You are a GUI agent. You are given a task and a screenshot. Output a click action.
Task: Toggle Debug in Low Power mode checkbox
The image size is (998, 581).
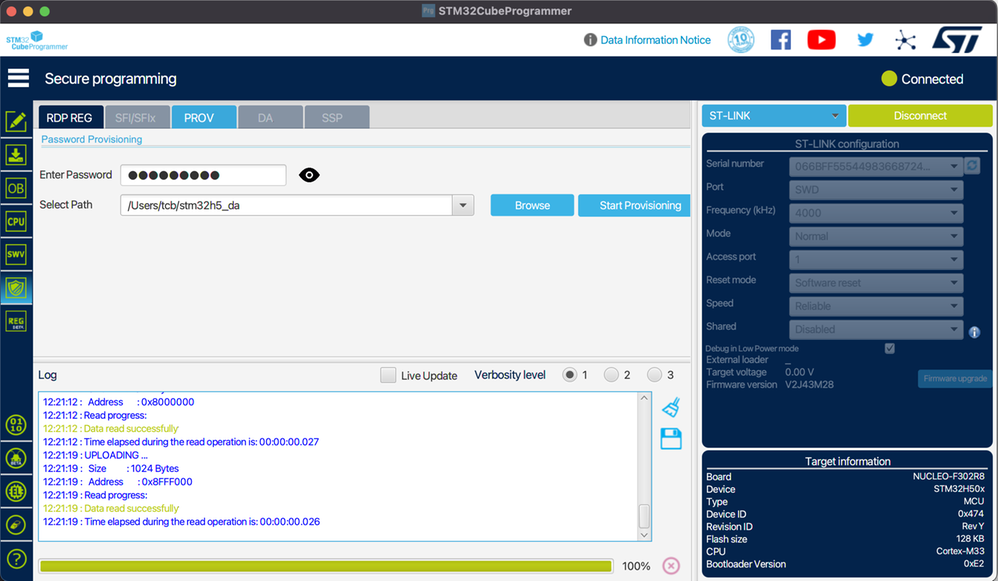[x=890, y=349]
